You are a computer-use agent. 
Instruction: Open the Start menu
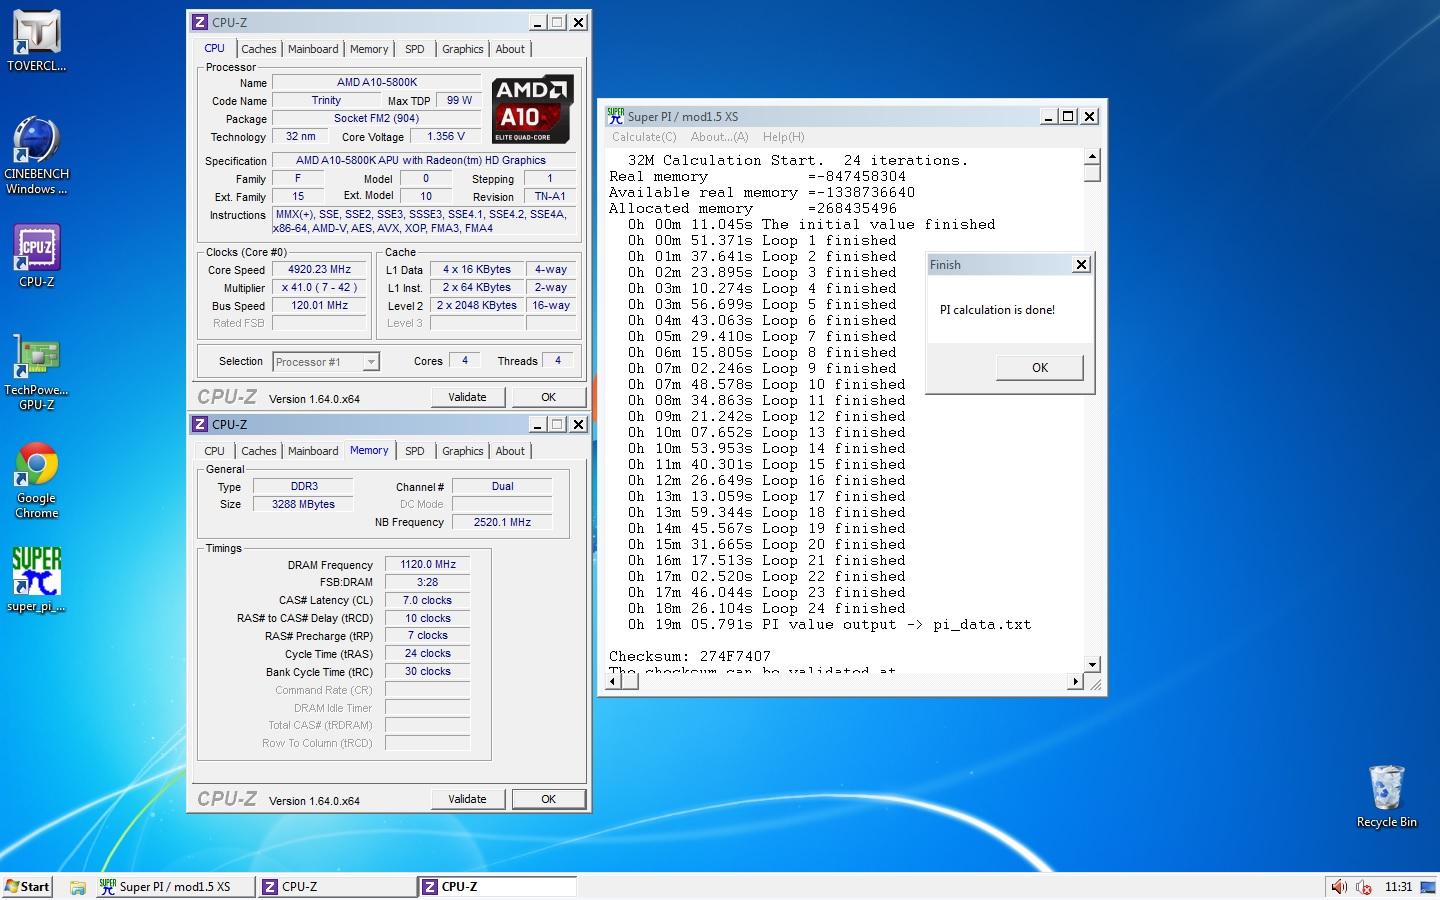(27, 887)
